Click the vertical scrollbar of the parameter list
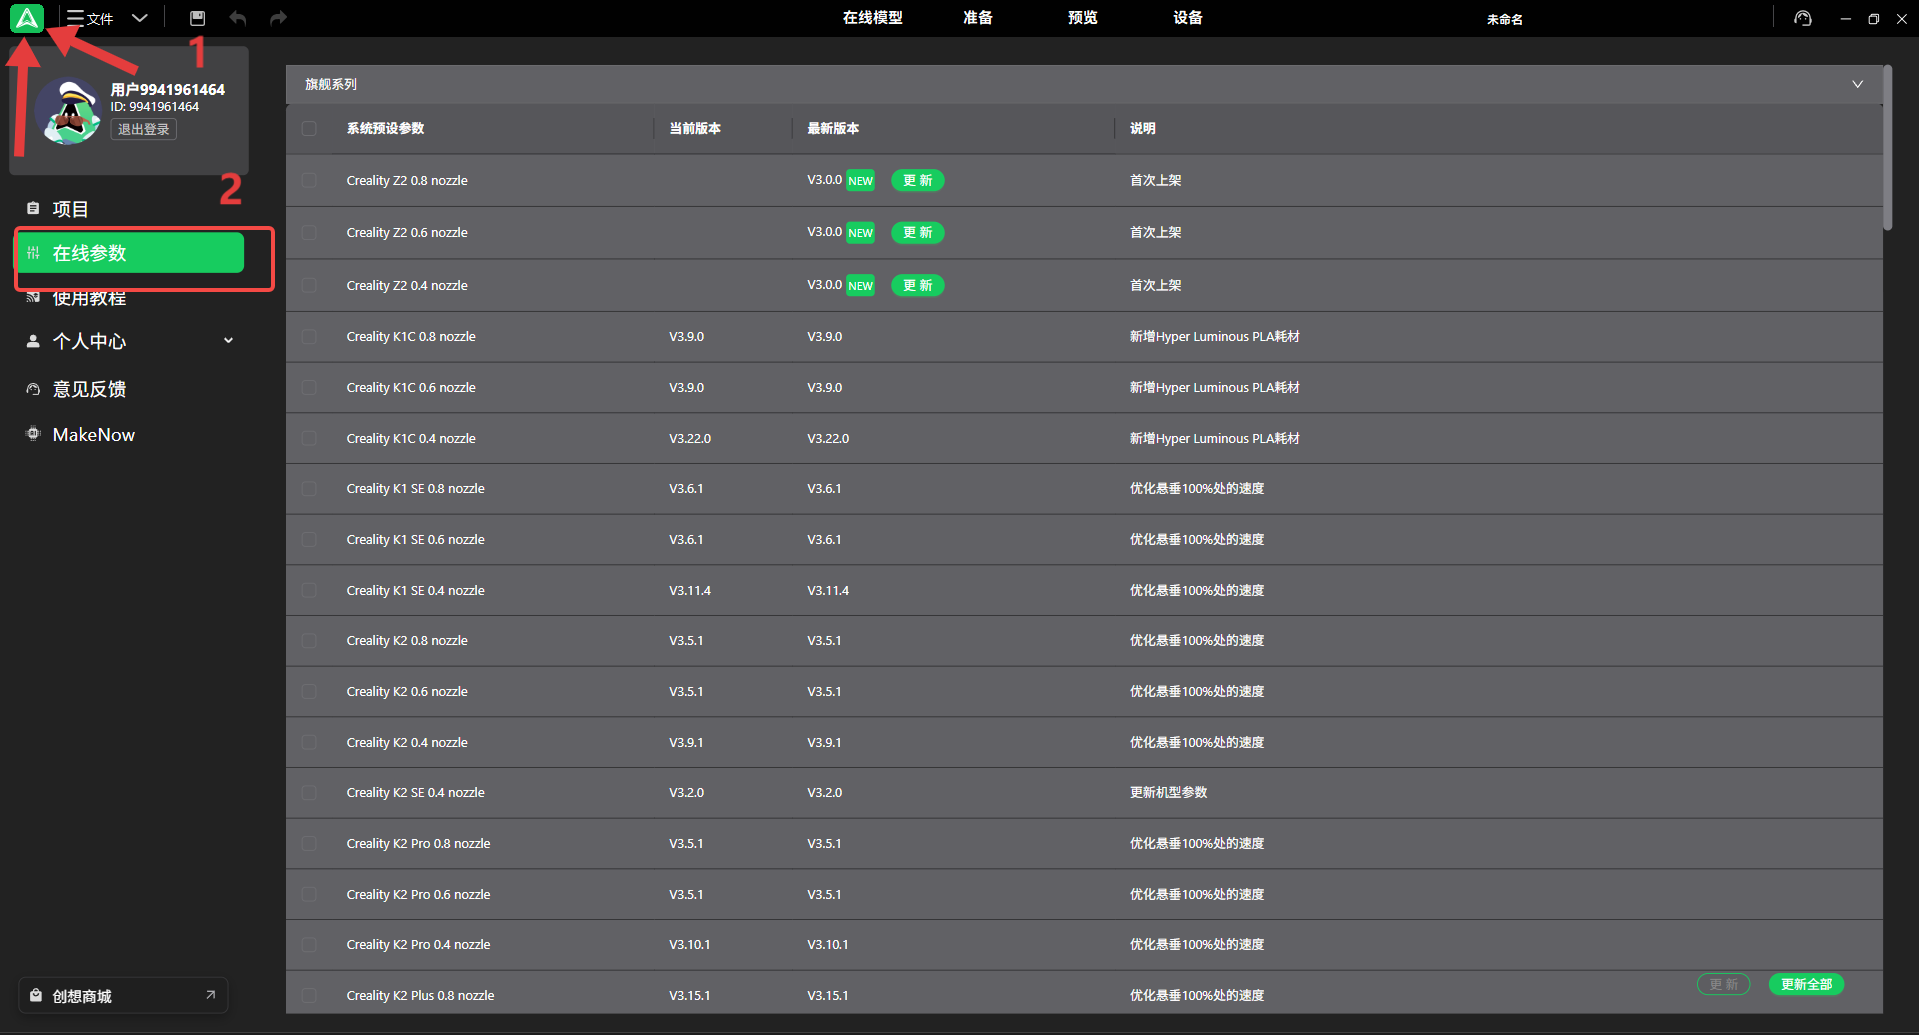The height and width of the screenshot is (1035, 1919). click(1887, 150)
